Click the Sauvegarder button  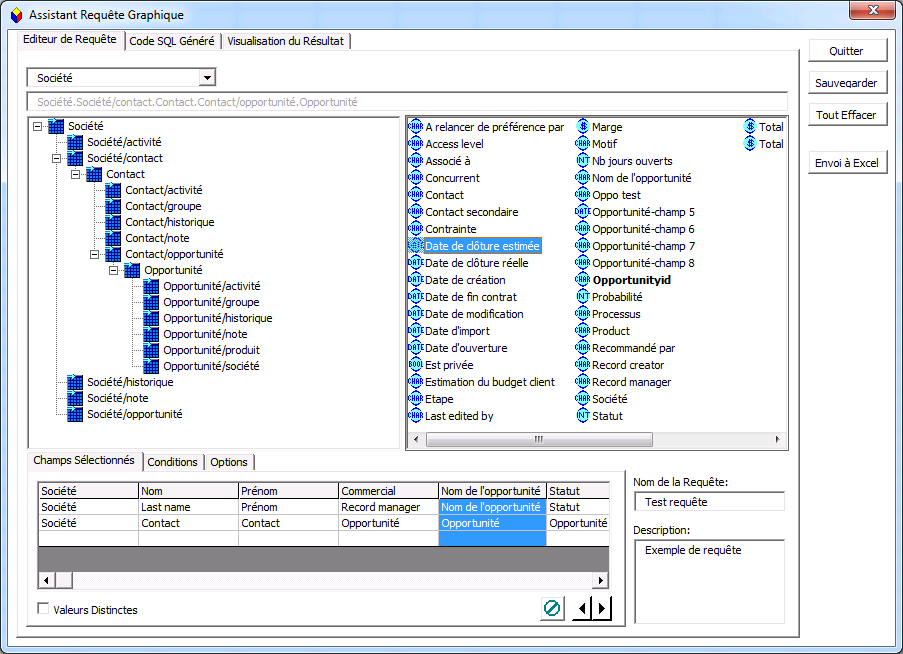847,83
